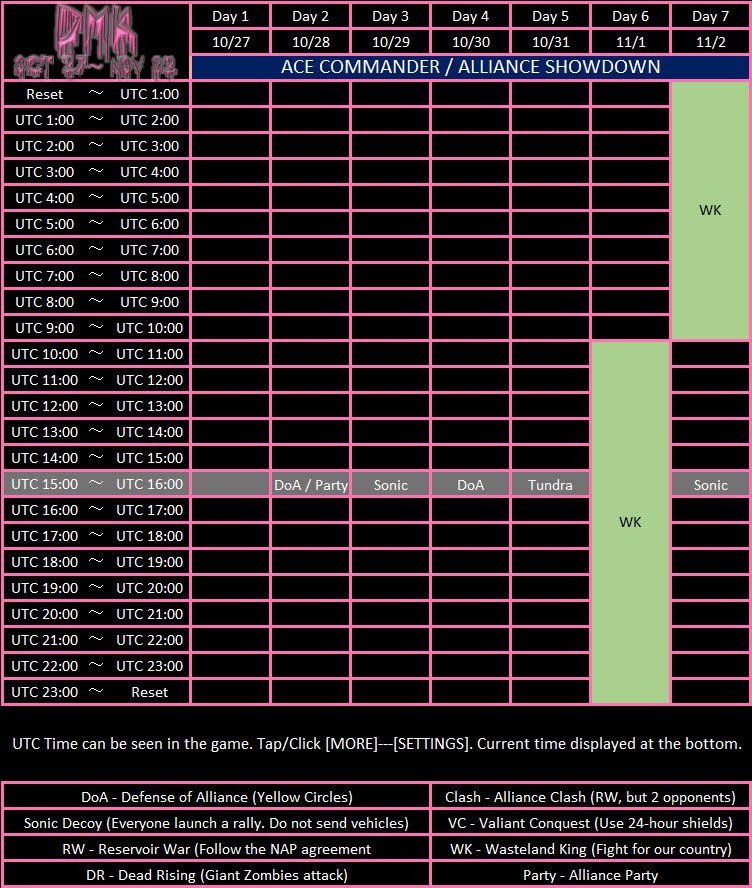Click the Day 4 DoA event cell
752x888 pixels.
[x=471, y=485]
